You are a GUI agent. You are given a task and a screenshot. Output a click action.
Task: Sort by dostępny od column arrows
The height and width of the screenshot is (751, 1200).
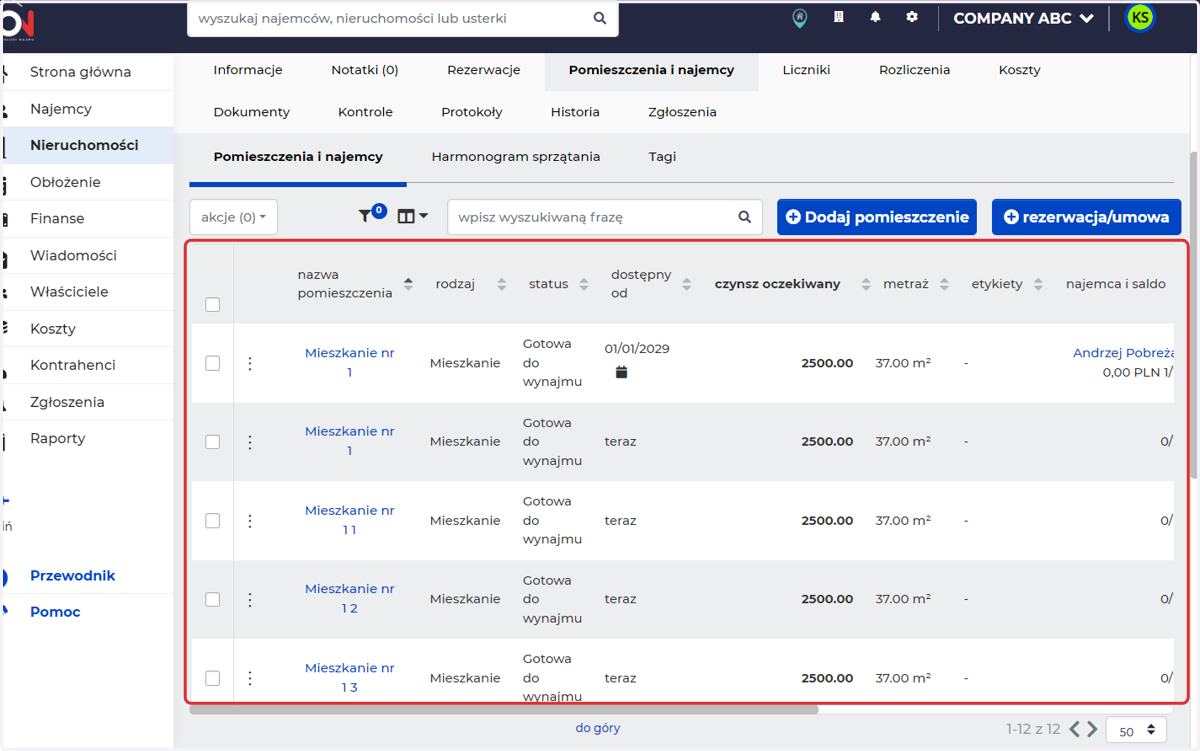click(x=687, y=284)
